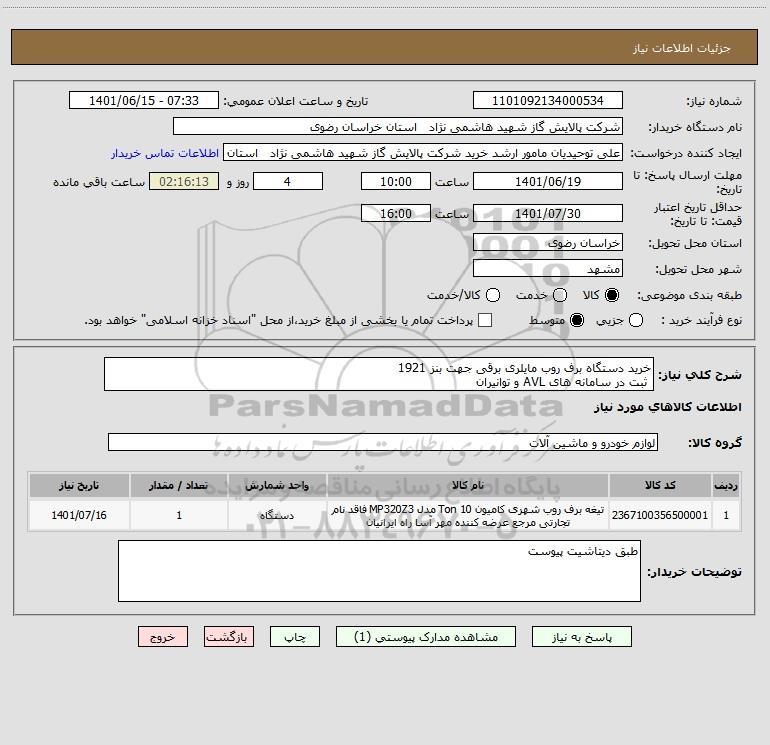Choose the متوسط purchase type radio
The height and width of the screenshot is (745, 770).
[577, 320]
